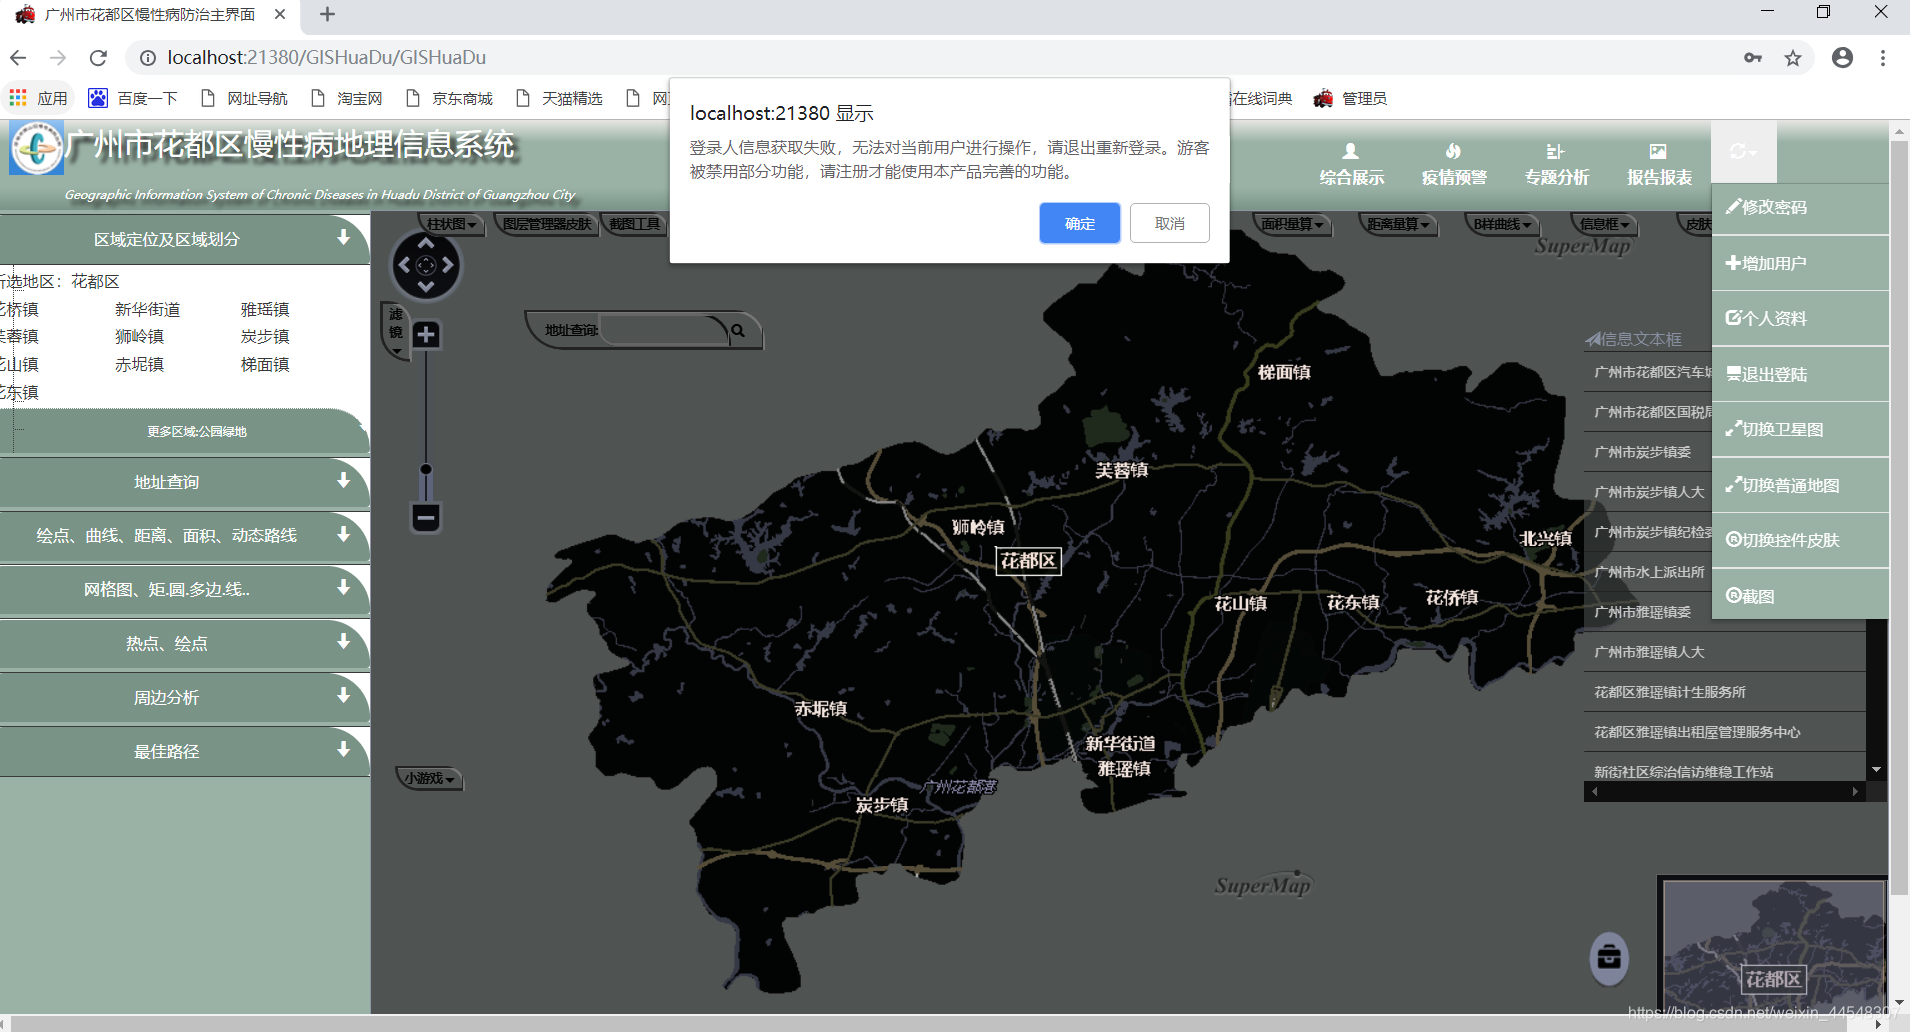
Task: Reload the page in the browser
Action: pyautogui.click(x=98, y=58)
